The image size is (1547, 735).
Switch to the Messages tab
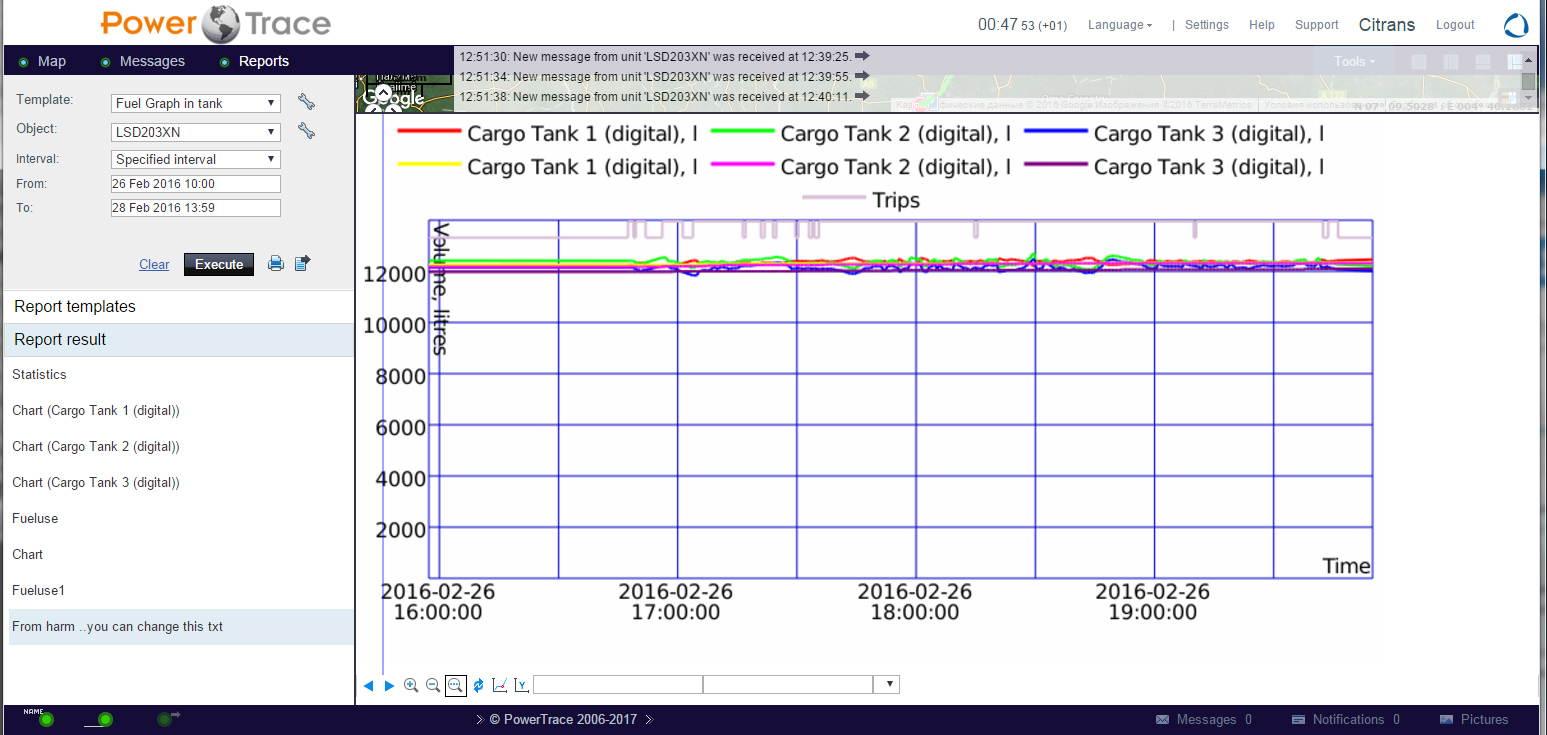(x=152, y=61)
